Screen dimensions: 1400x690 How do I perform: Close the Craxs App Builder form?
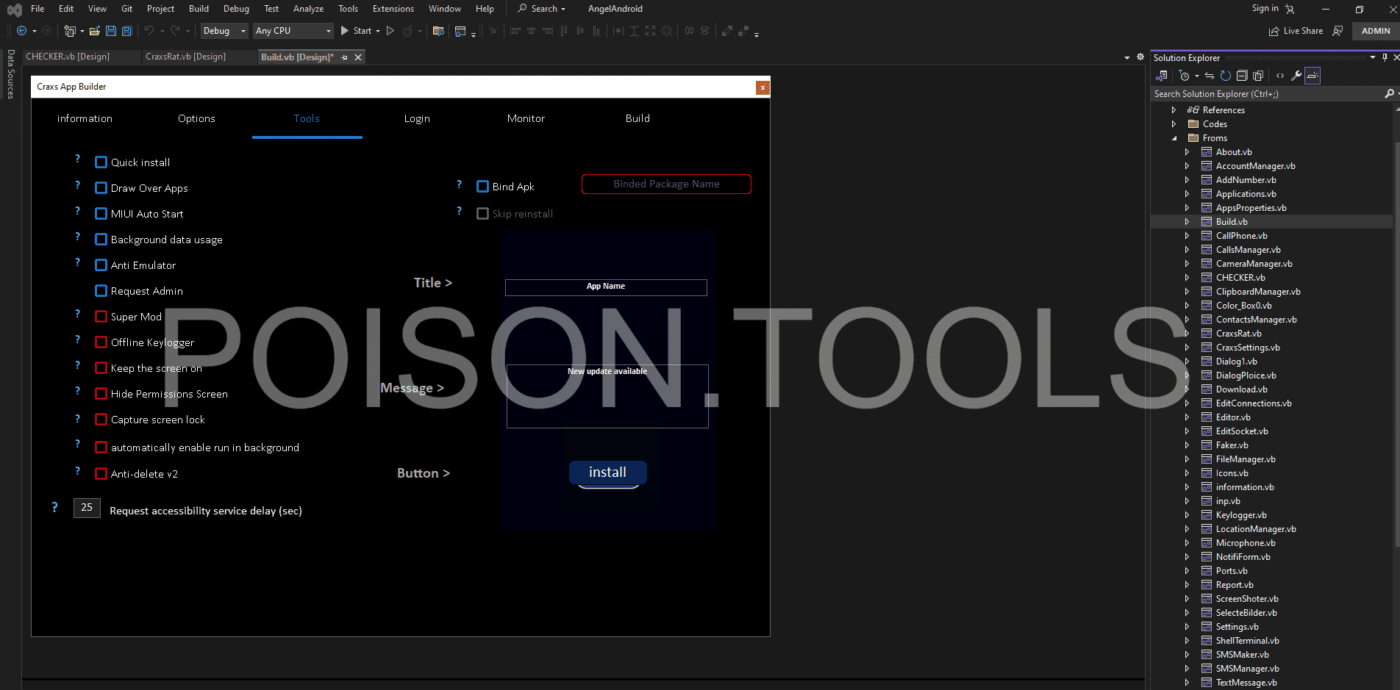pos(763,87)
